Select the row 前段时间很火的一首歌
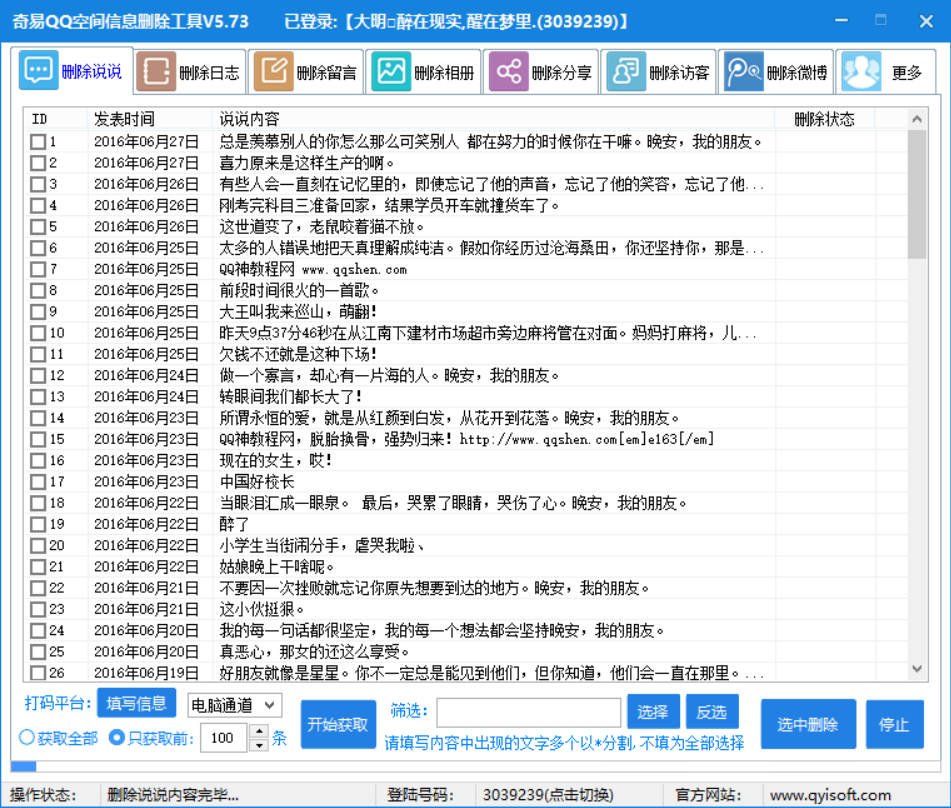Viewport: 951px width, 808px height. tap(467, 291)
